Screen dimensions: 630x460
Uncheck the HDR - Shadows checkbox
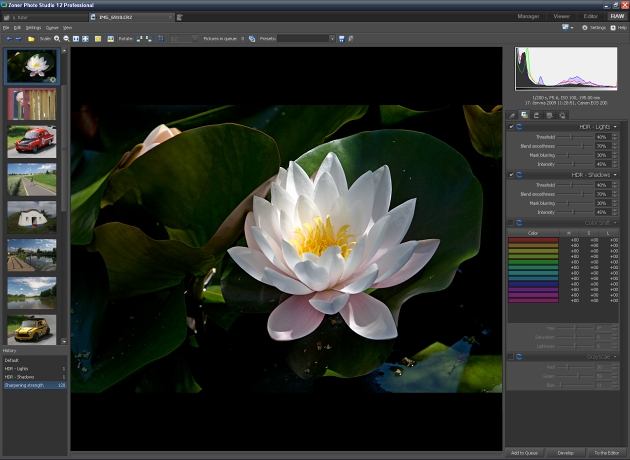pos(511,175)
